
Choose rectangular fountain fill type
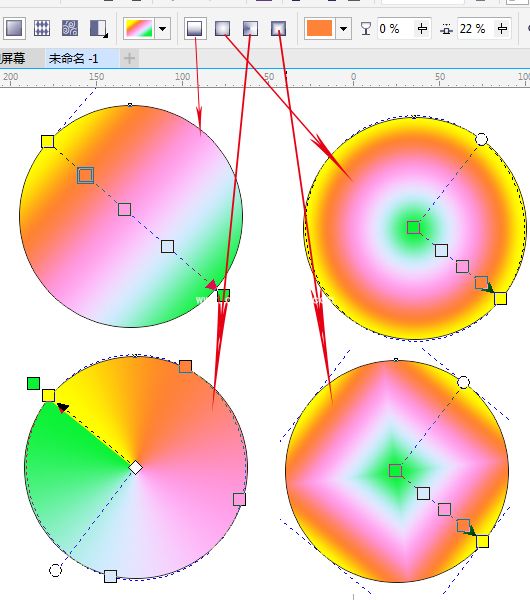coord(278,28)
